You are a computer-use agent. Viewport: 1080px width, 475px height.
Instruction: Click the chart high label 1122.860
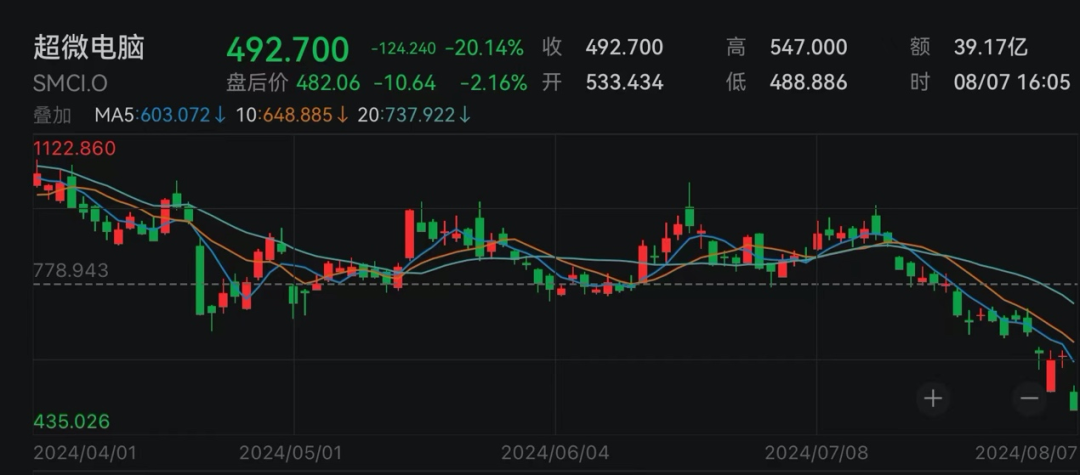pos(74,148)
